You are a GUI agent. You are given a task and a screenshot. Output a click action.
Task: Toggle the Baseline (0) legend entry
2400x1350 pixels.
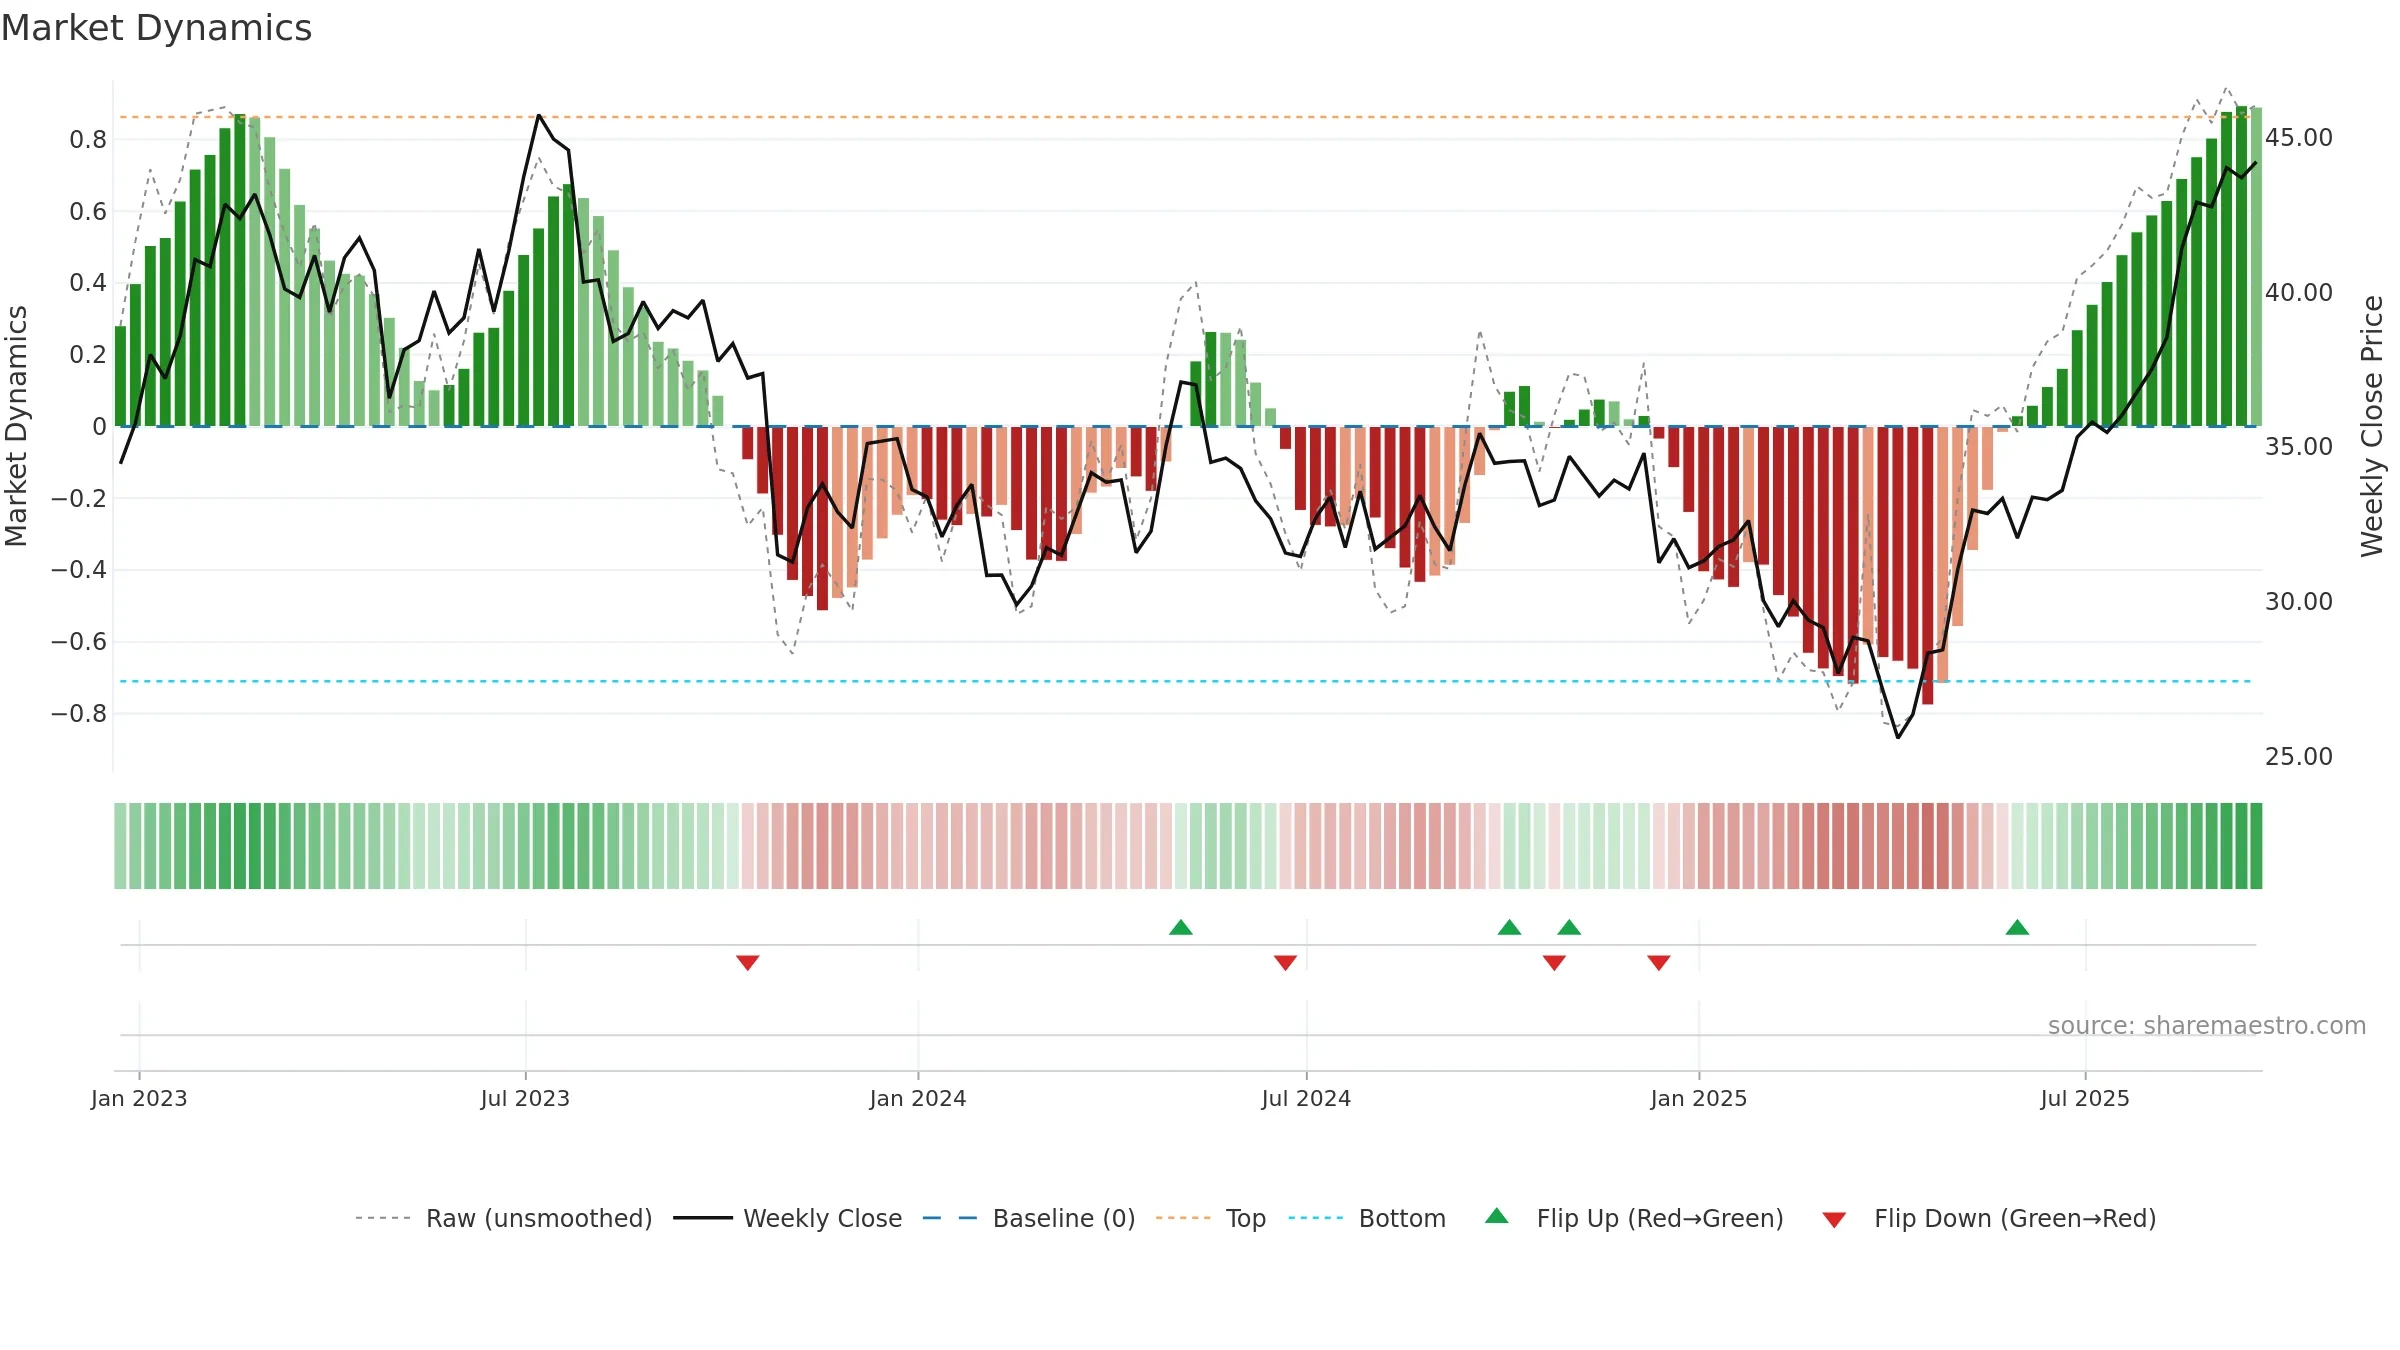pyautogui.click(x=1029, y=1218)
